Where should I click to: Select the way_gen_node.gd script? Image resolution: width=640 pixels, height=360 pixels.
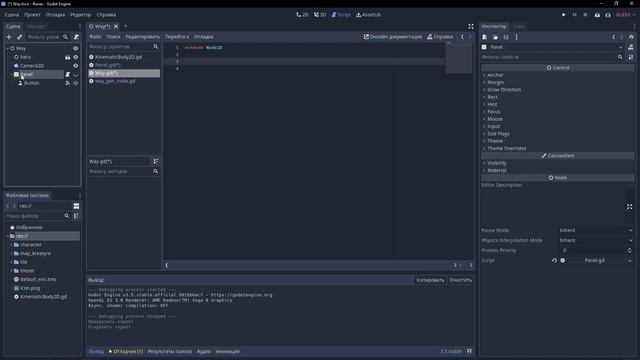pos(124,81)
